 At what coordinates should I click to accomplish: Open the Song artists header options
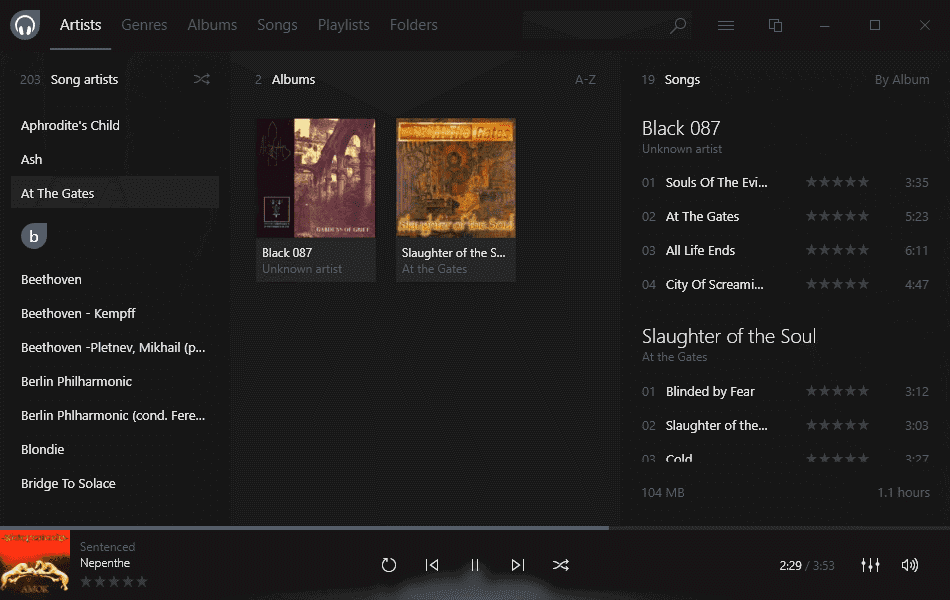[x=83, y=79]
